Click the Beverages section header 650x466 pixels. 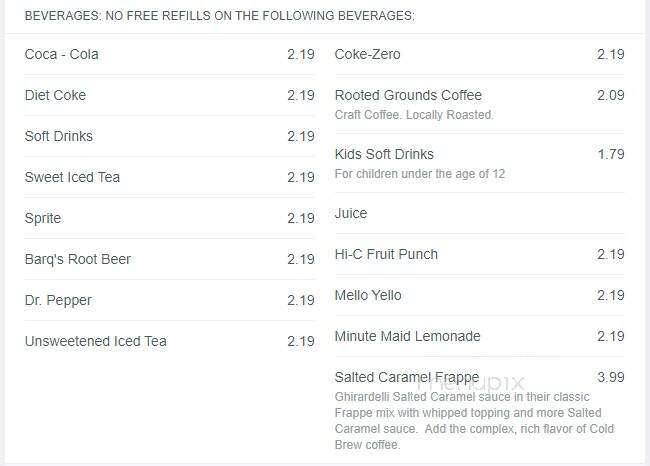(x=219, y=16)
